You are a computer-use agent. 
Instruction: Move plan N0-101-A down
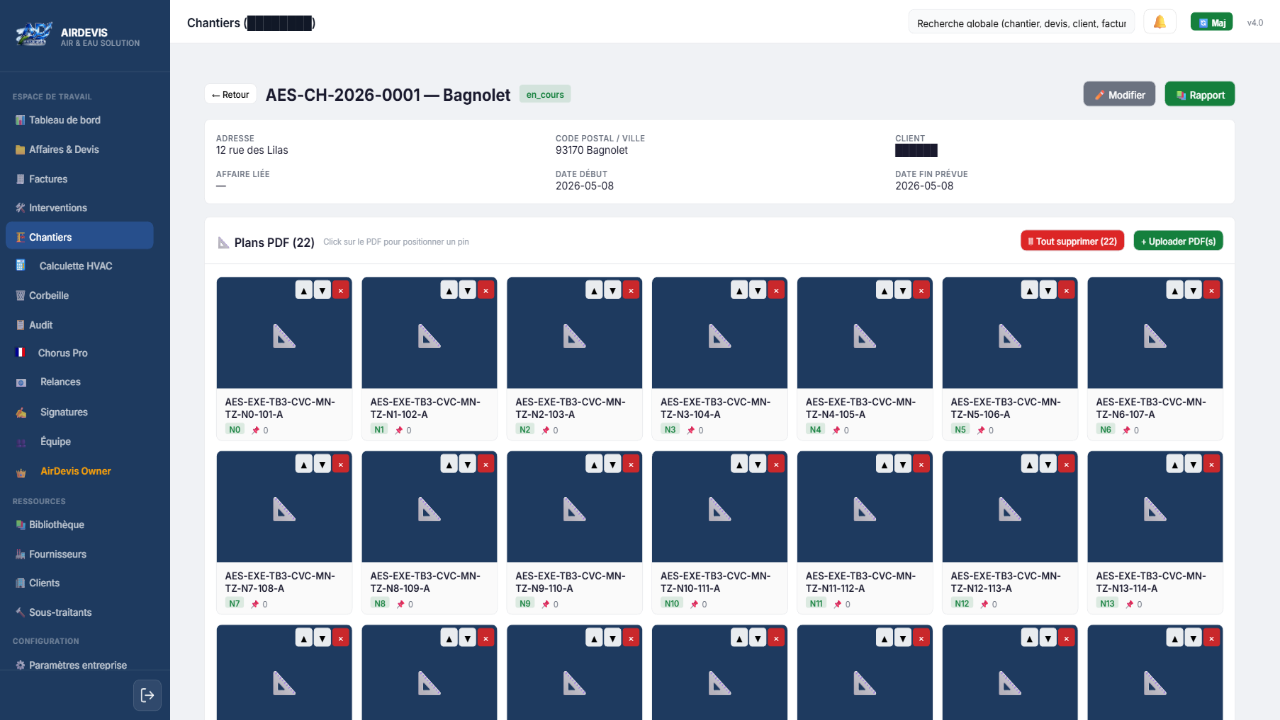322,290
